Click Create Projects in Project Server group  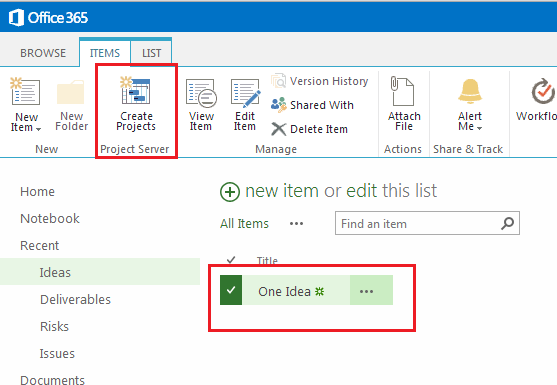click(136, 105)
